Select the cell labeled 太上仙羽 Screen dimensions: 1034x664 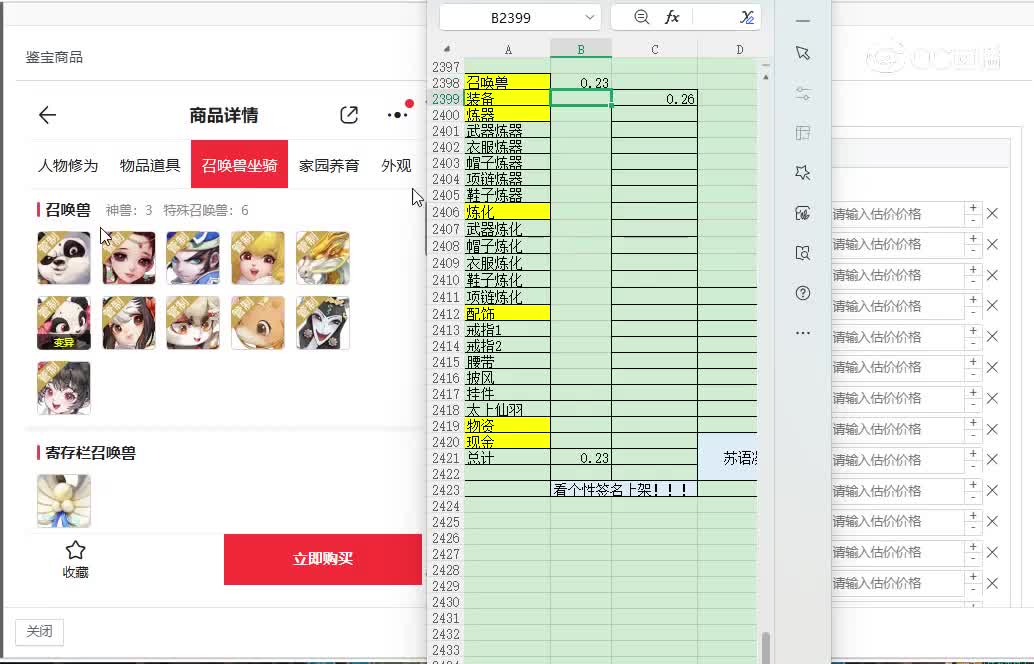pos(508,409)
